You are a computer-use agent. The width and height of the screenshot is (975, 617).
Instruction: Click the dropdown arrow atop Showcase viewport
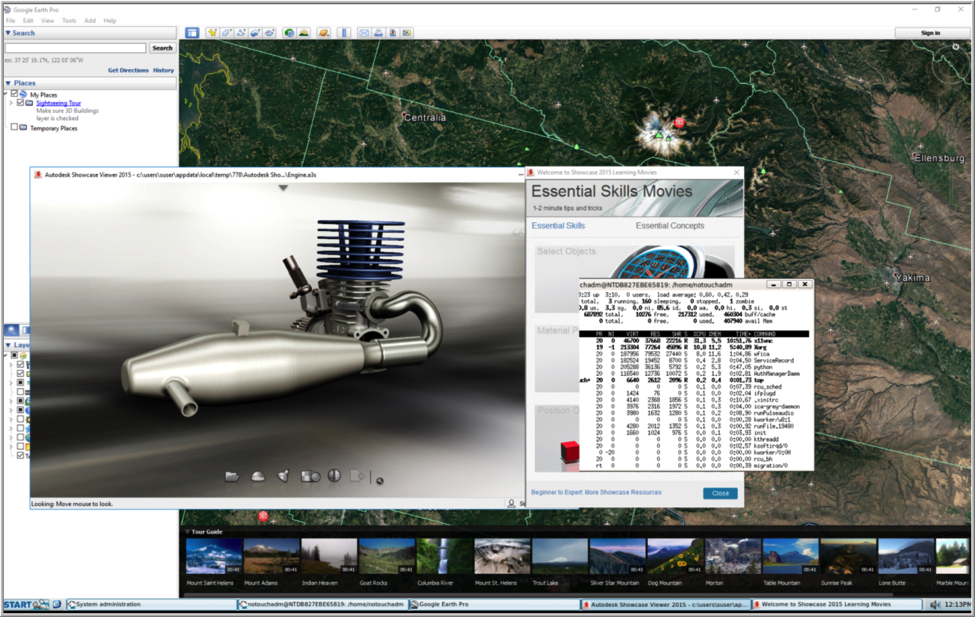(x=283, y=188)
